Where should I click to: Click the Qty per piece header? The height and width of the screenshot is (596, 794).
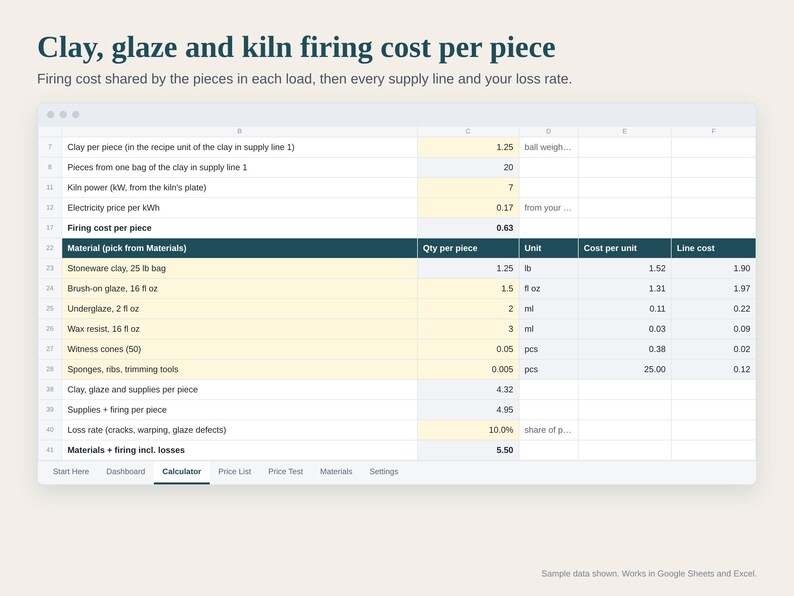tap(468, 248)
